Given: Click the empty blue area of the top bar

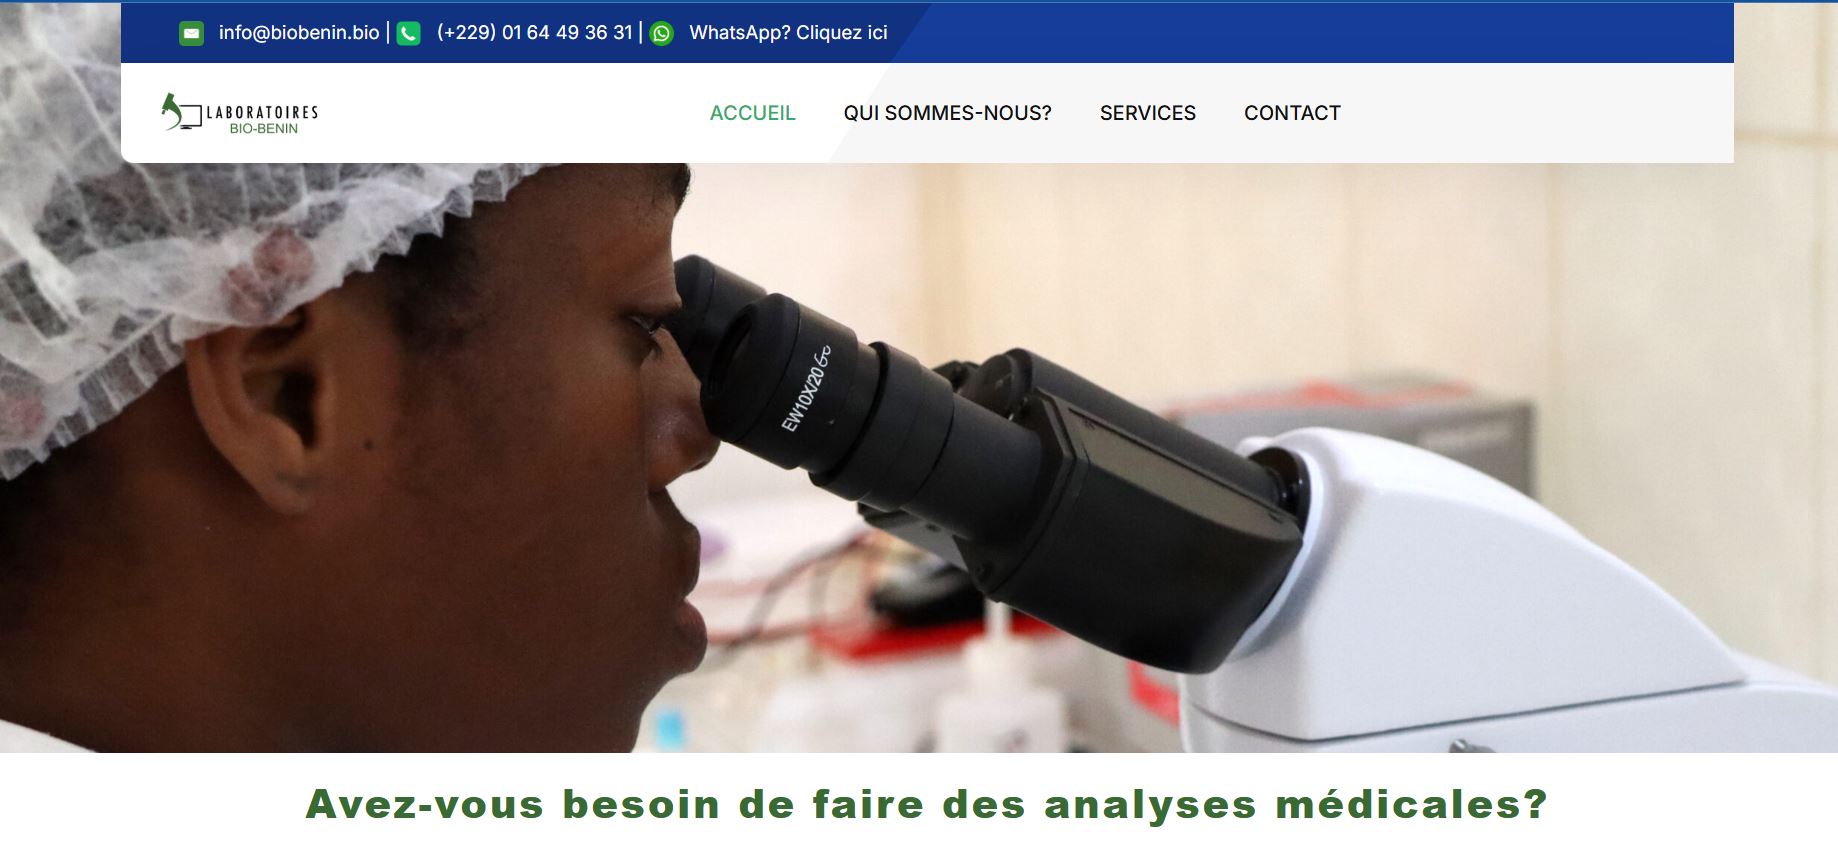Looking at the screenshot, I should [1300, 33].
